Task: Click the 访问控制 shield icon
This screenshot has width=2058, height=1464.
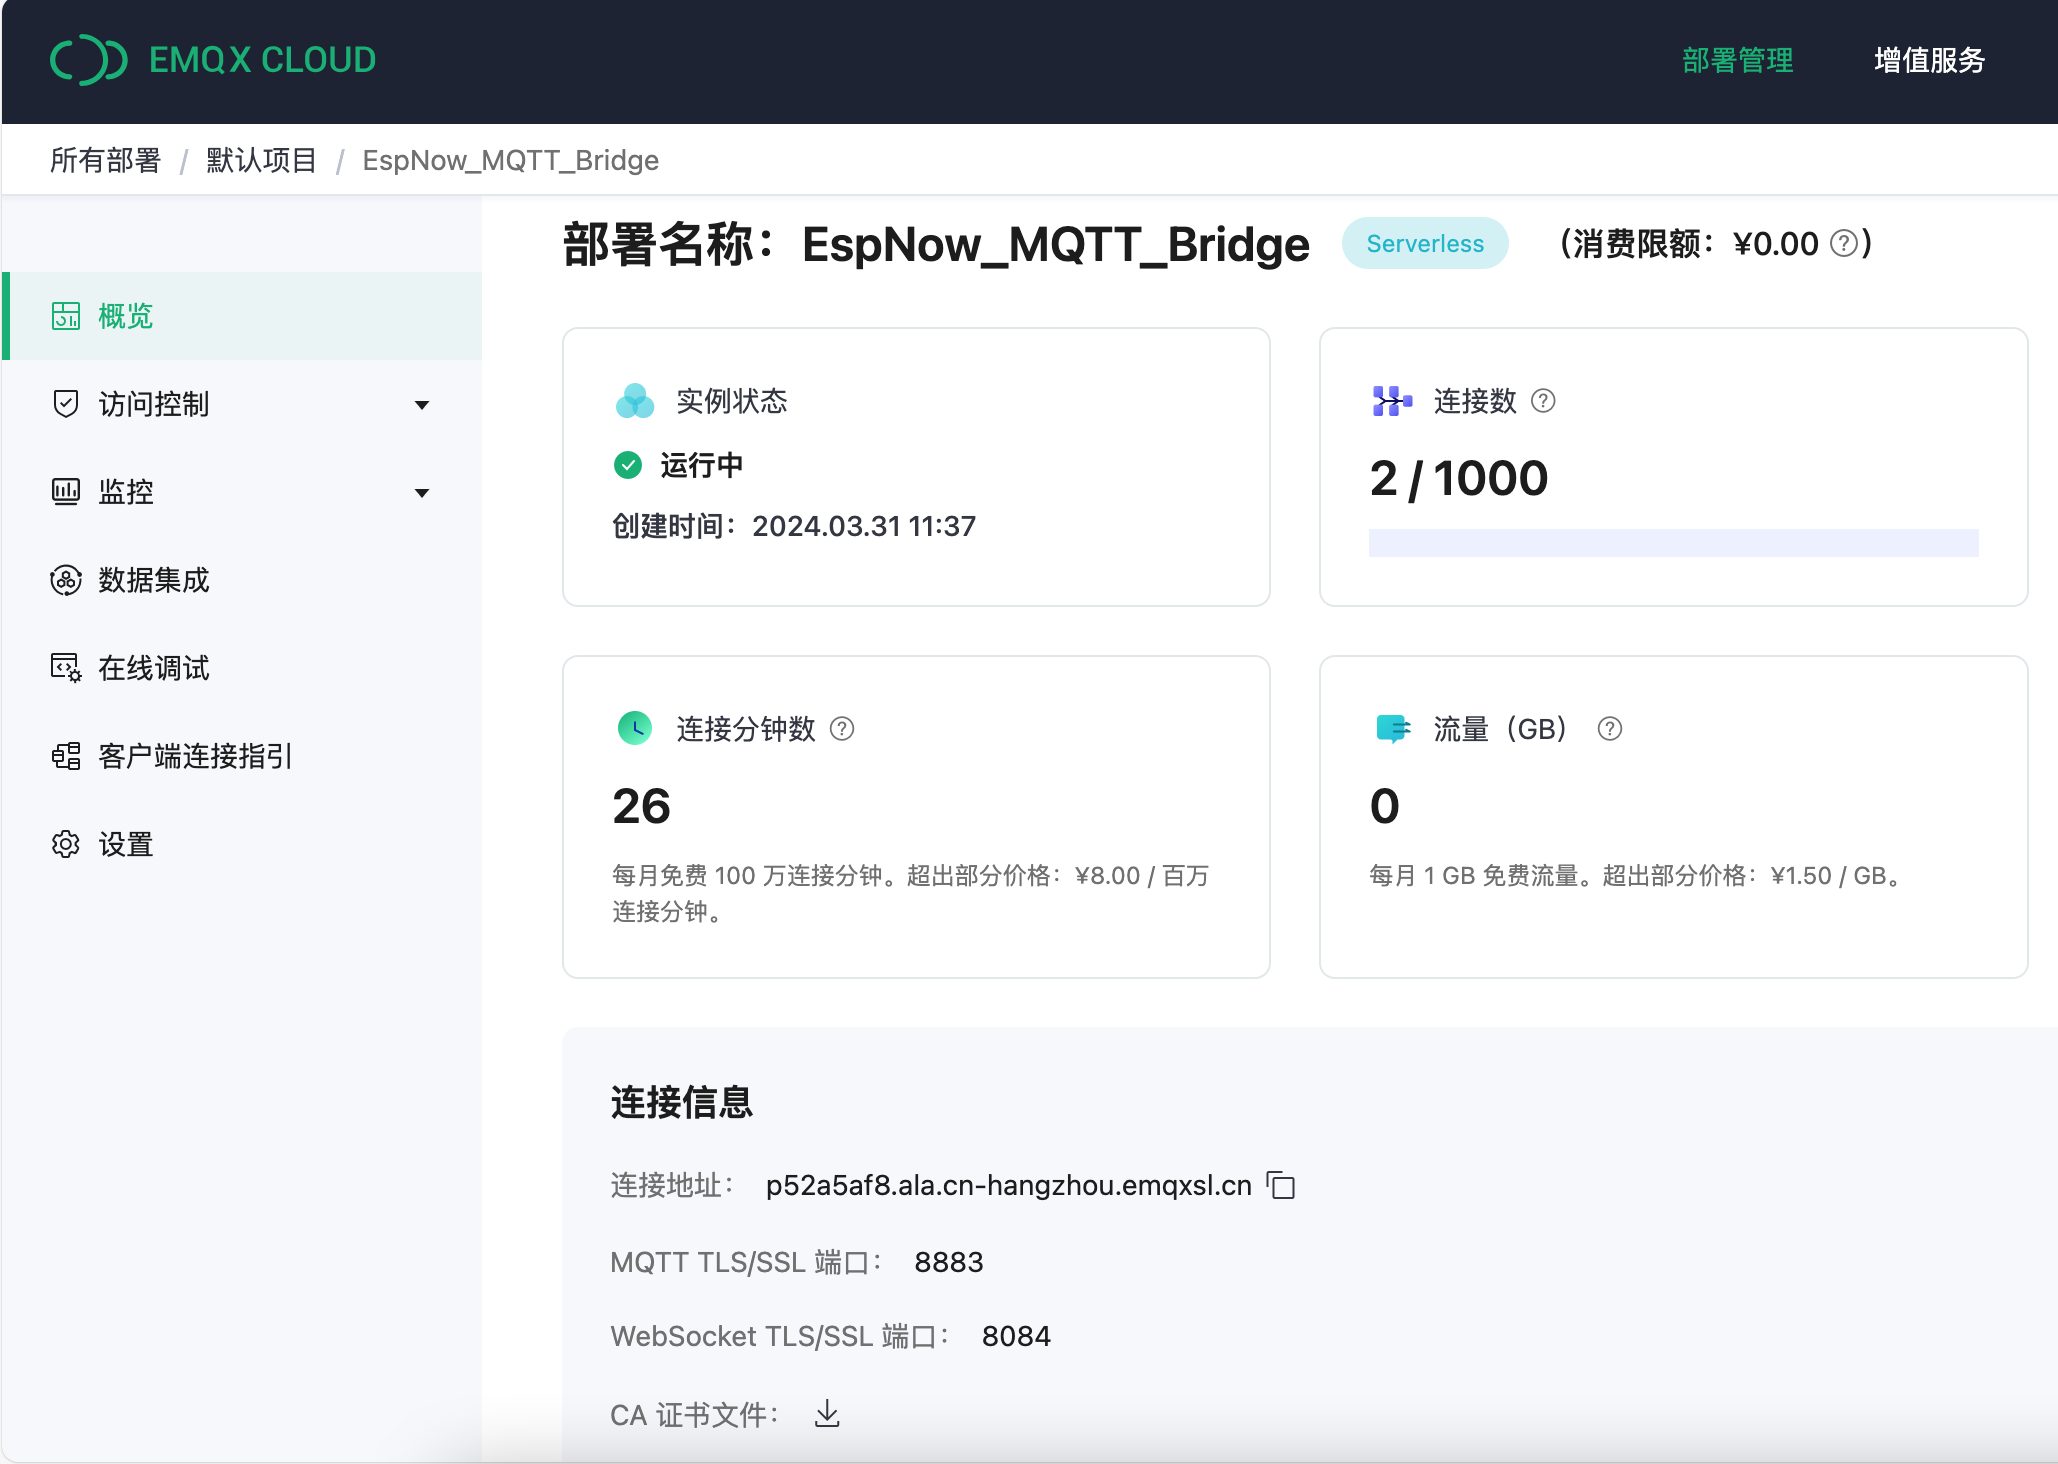Action: (66, 404)
